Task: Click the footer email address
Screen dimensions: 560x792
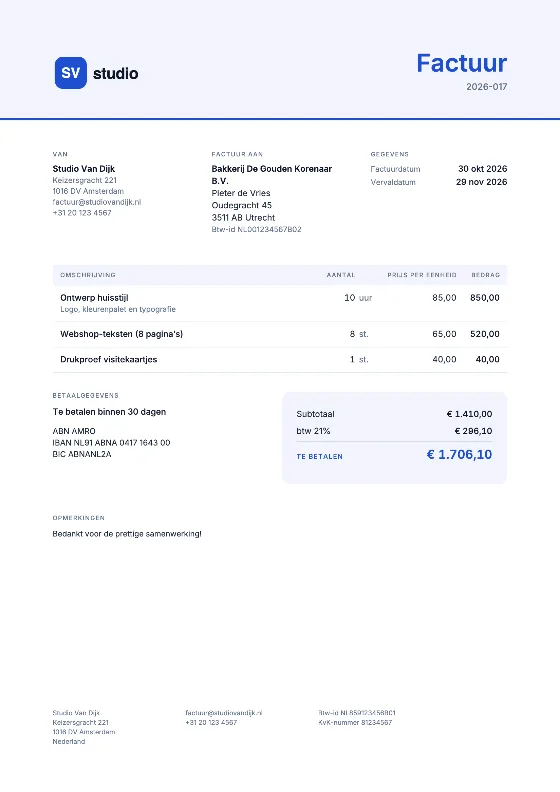Action: click(224, 713)
